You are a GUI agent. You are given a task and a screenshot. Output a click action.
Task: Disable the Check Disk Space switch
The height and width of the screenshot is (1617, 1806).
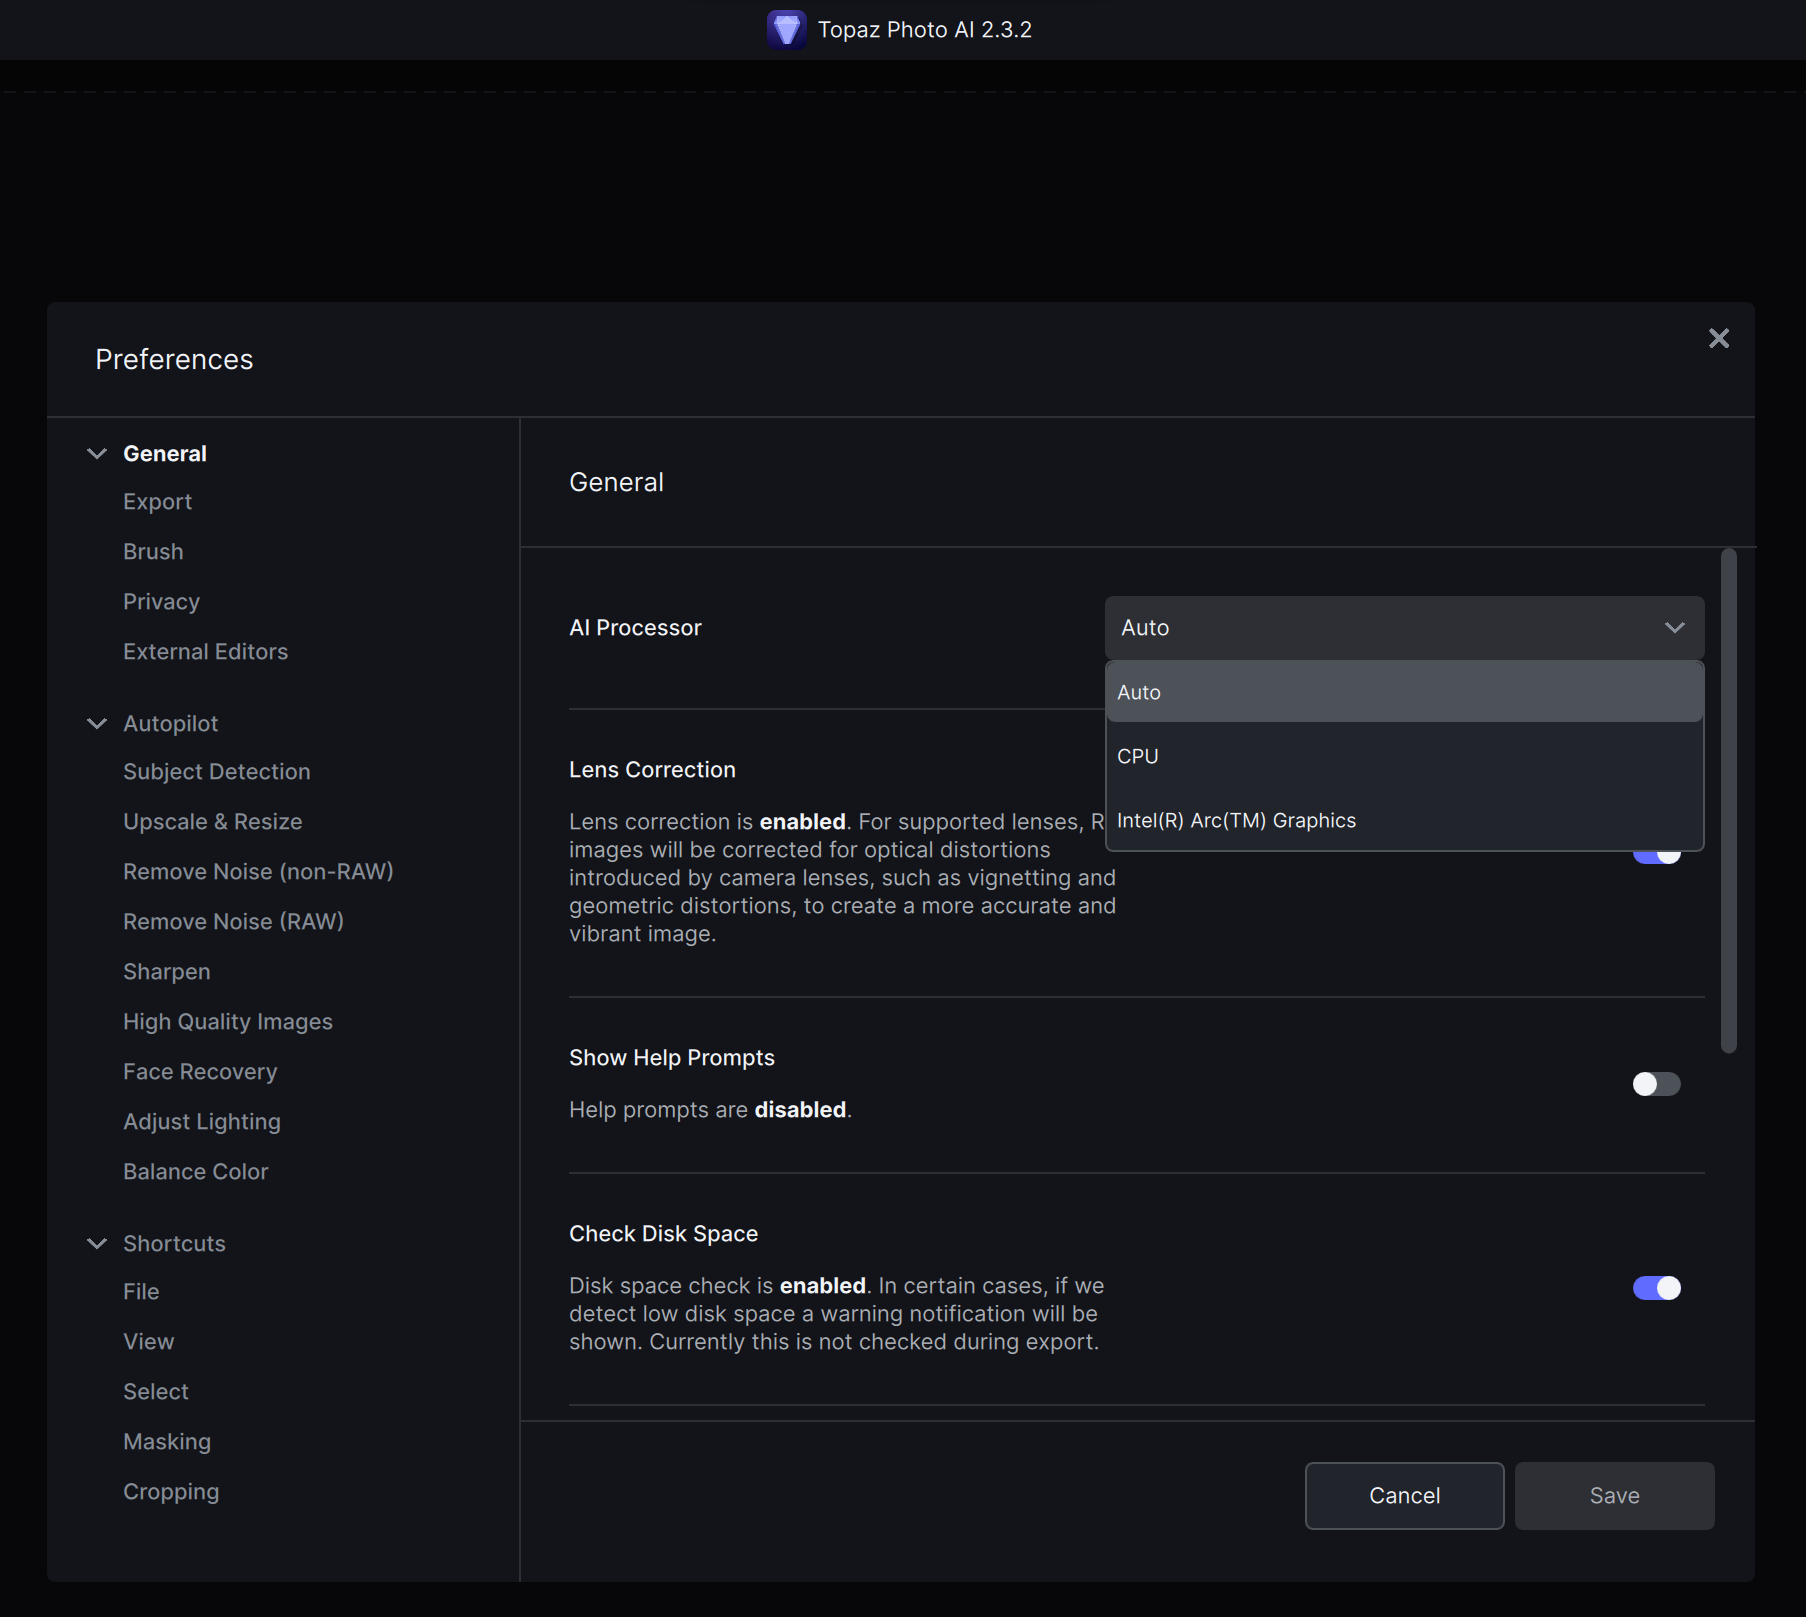(1656, 1288)
